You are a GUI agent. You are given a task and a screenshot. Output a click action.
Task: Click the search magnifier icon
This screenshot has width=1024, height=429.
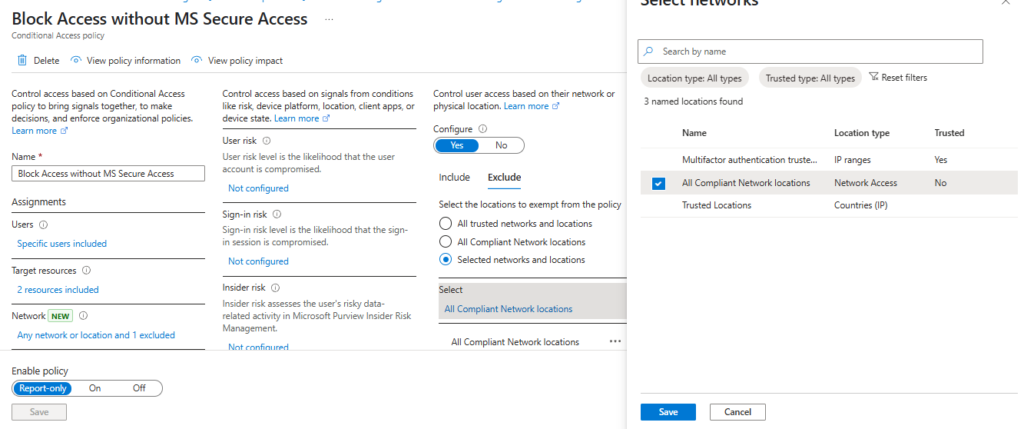pos(648,51)
